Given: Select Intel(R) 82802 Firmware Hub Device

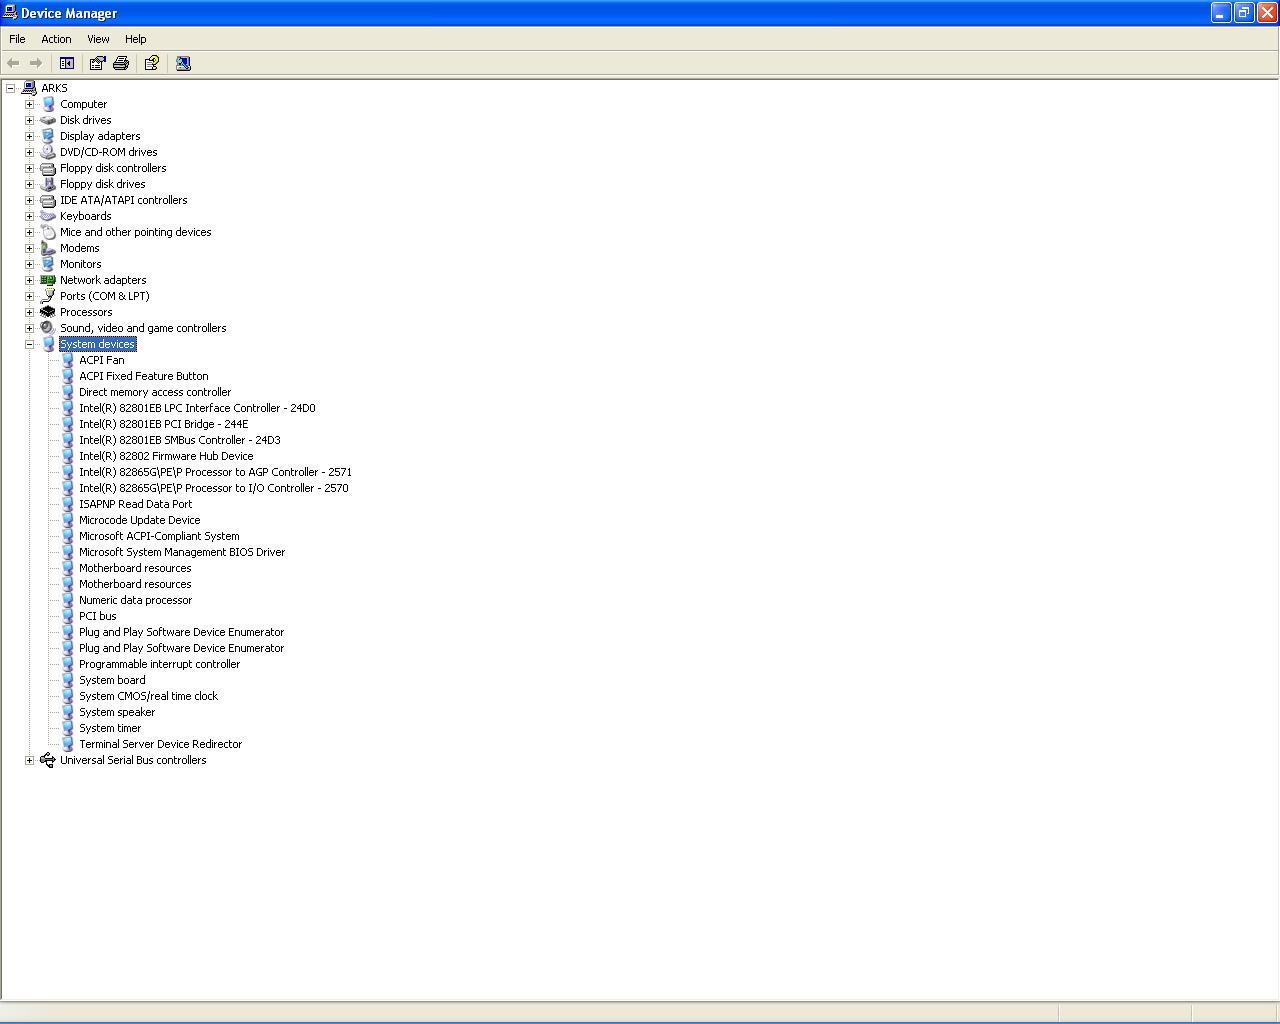Looking at the screenshot, I should click(x=166, y=456).
